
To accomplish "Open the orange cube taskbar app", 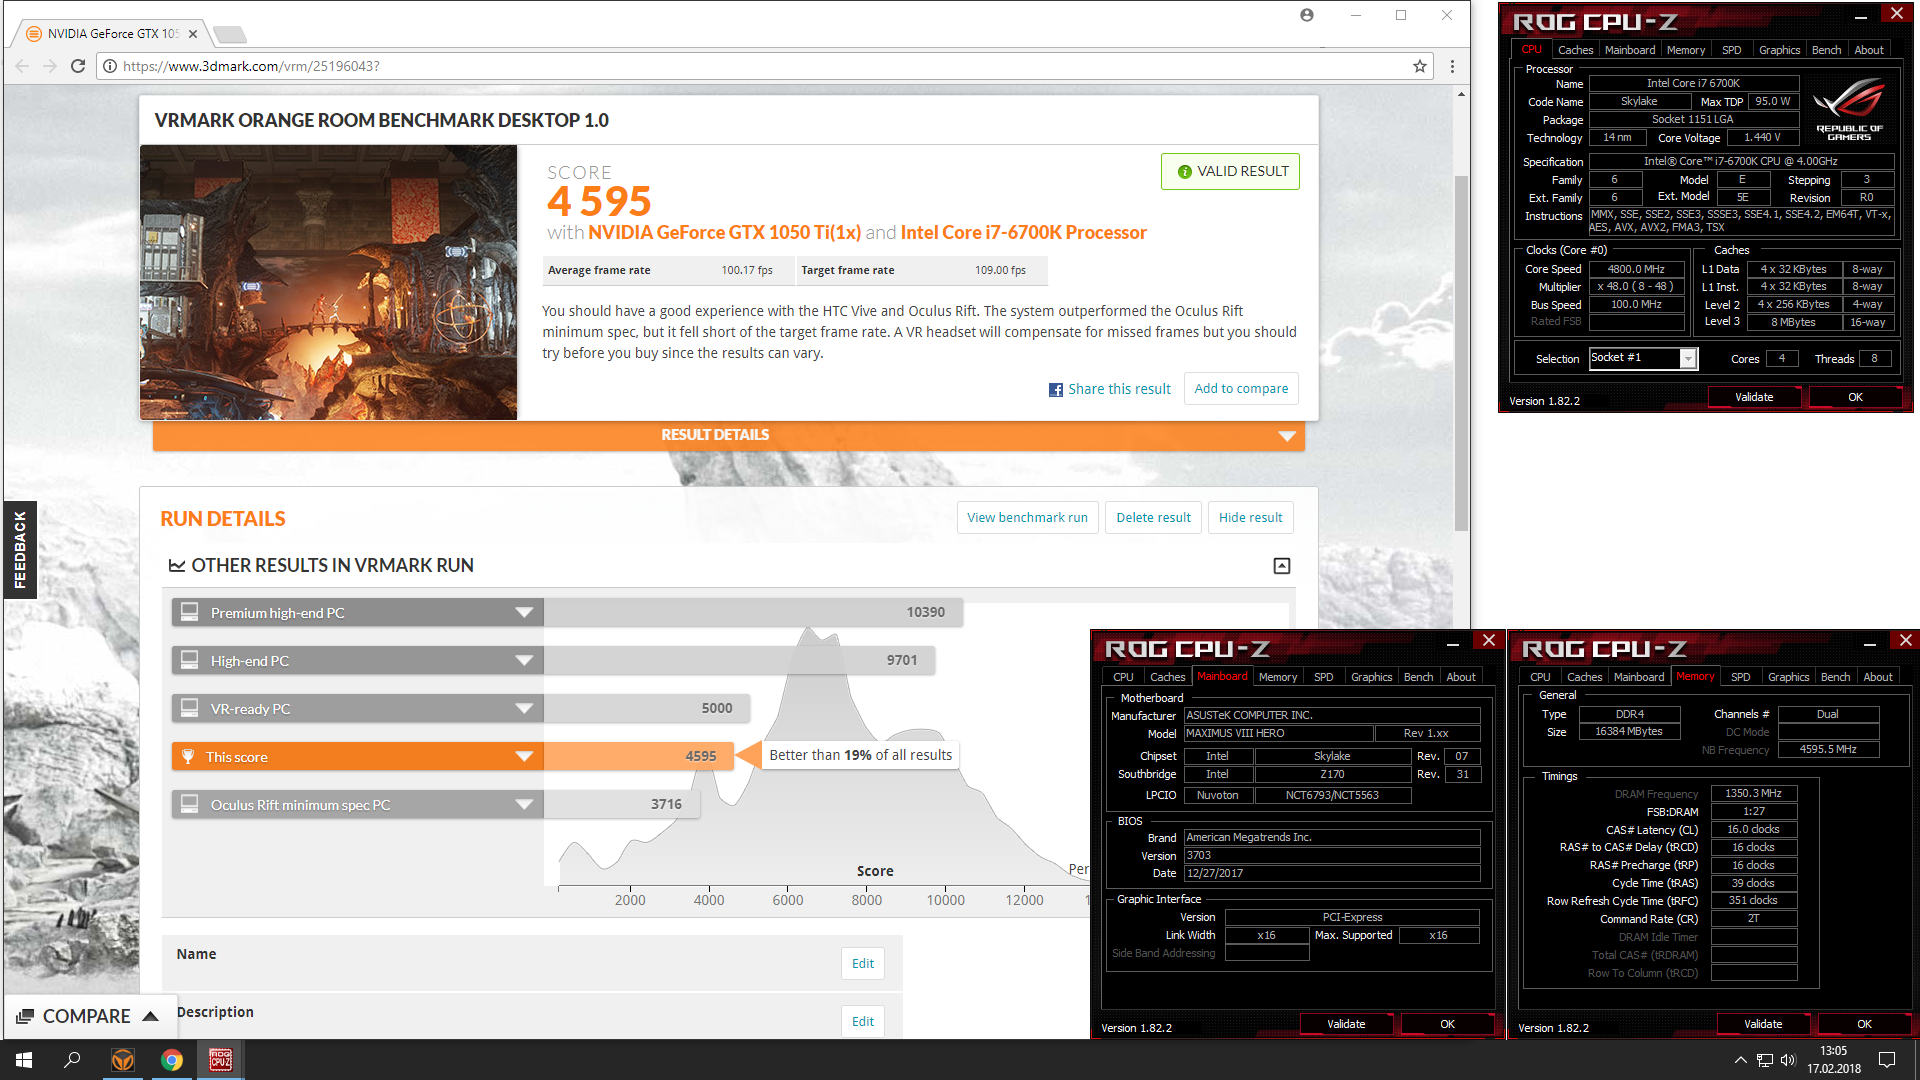I will 123,1060.
